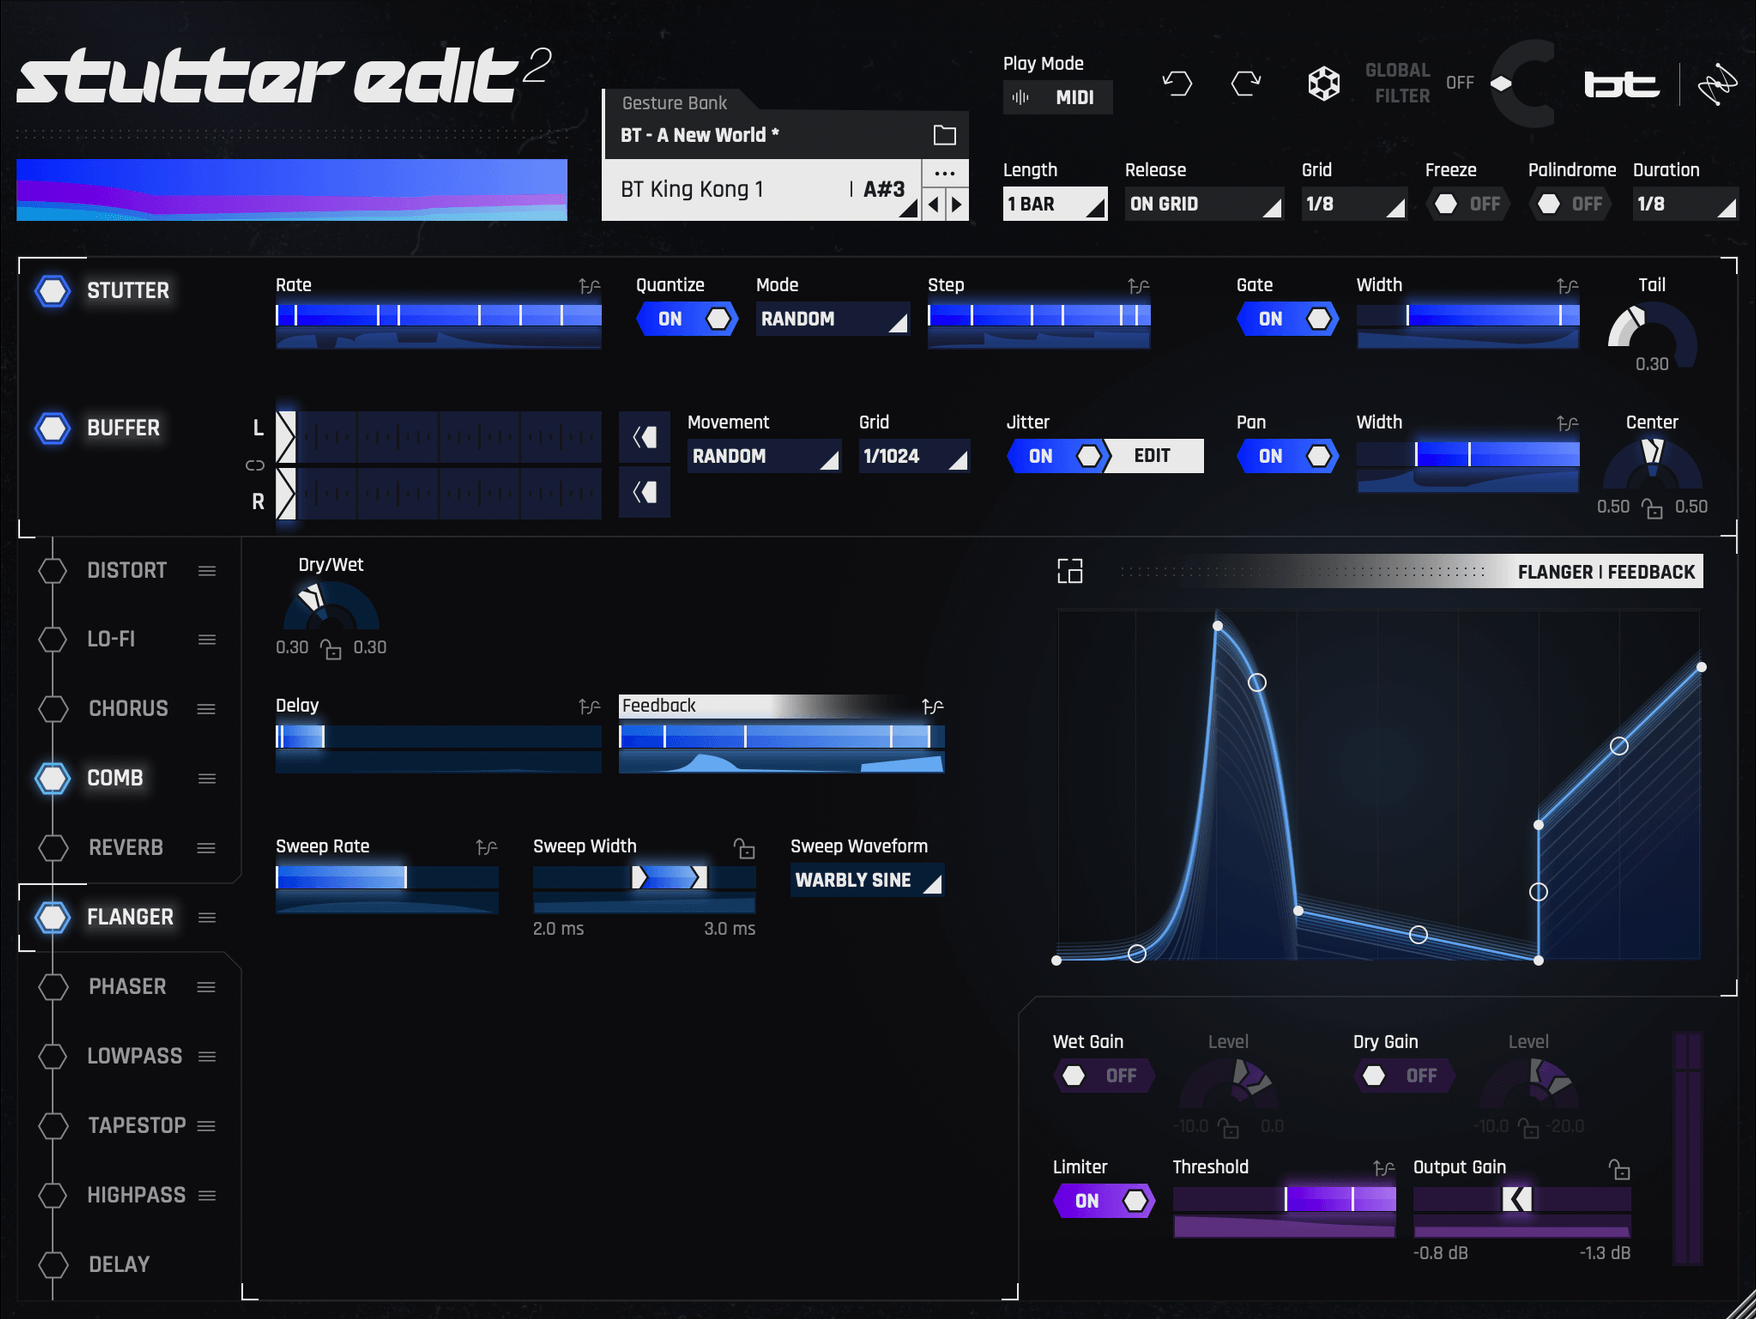Enable the Freeze toggle
This screenshot has height=1319, width=1756.
[x=1466, y=204]
